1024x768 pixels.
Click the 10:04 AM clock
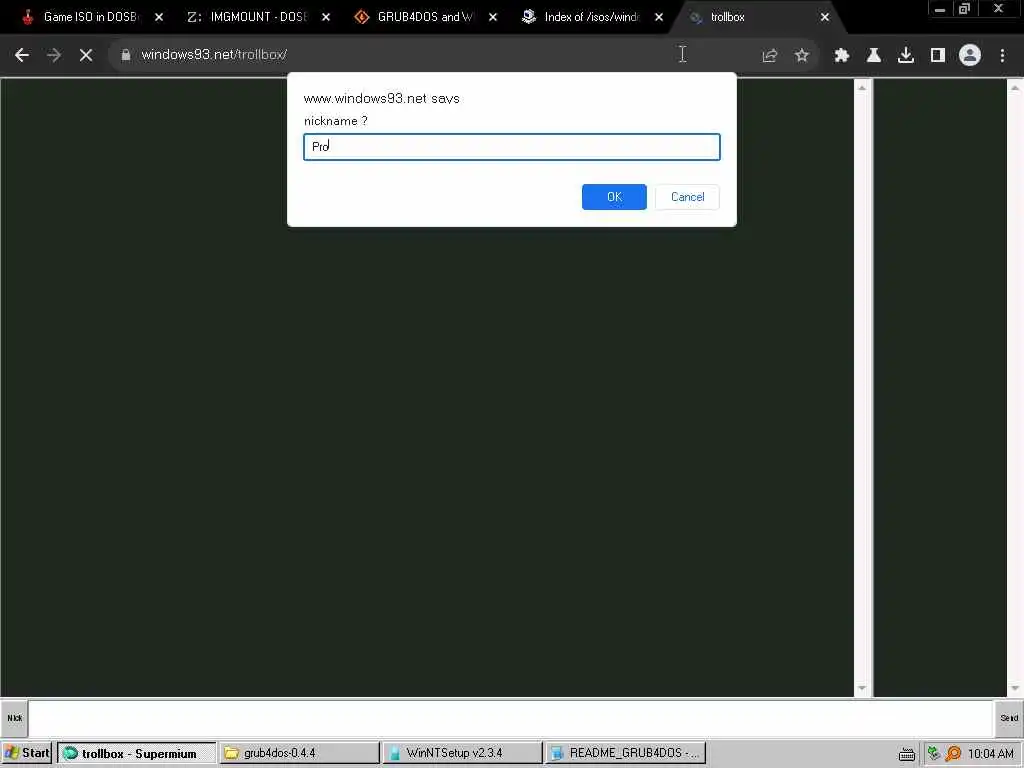click(991, 754)
